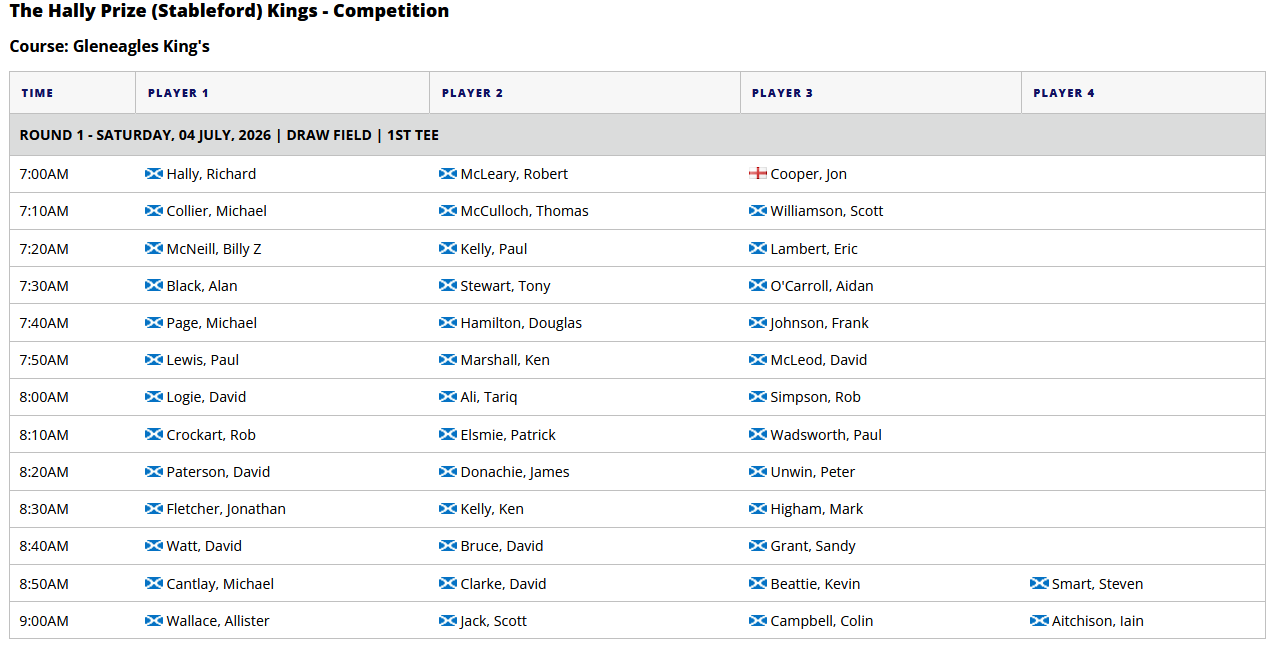Screen dimensions: 1276x647
Task: Click England flag icon beside Cooper, Jon
Action: [x=758, y=174]
